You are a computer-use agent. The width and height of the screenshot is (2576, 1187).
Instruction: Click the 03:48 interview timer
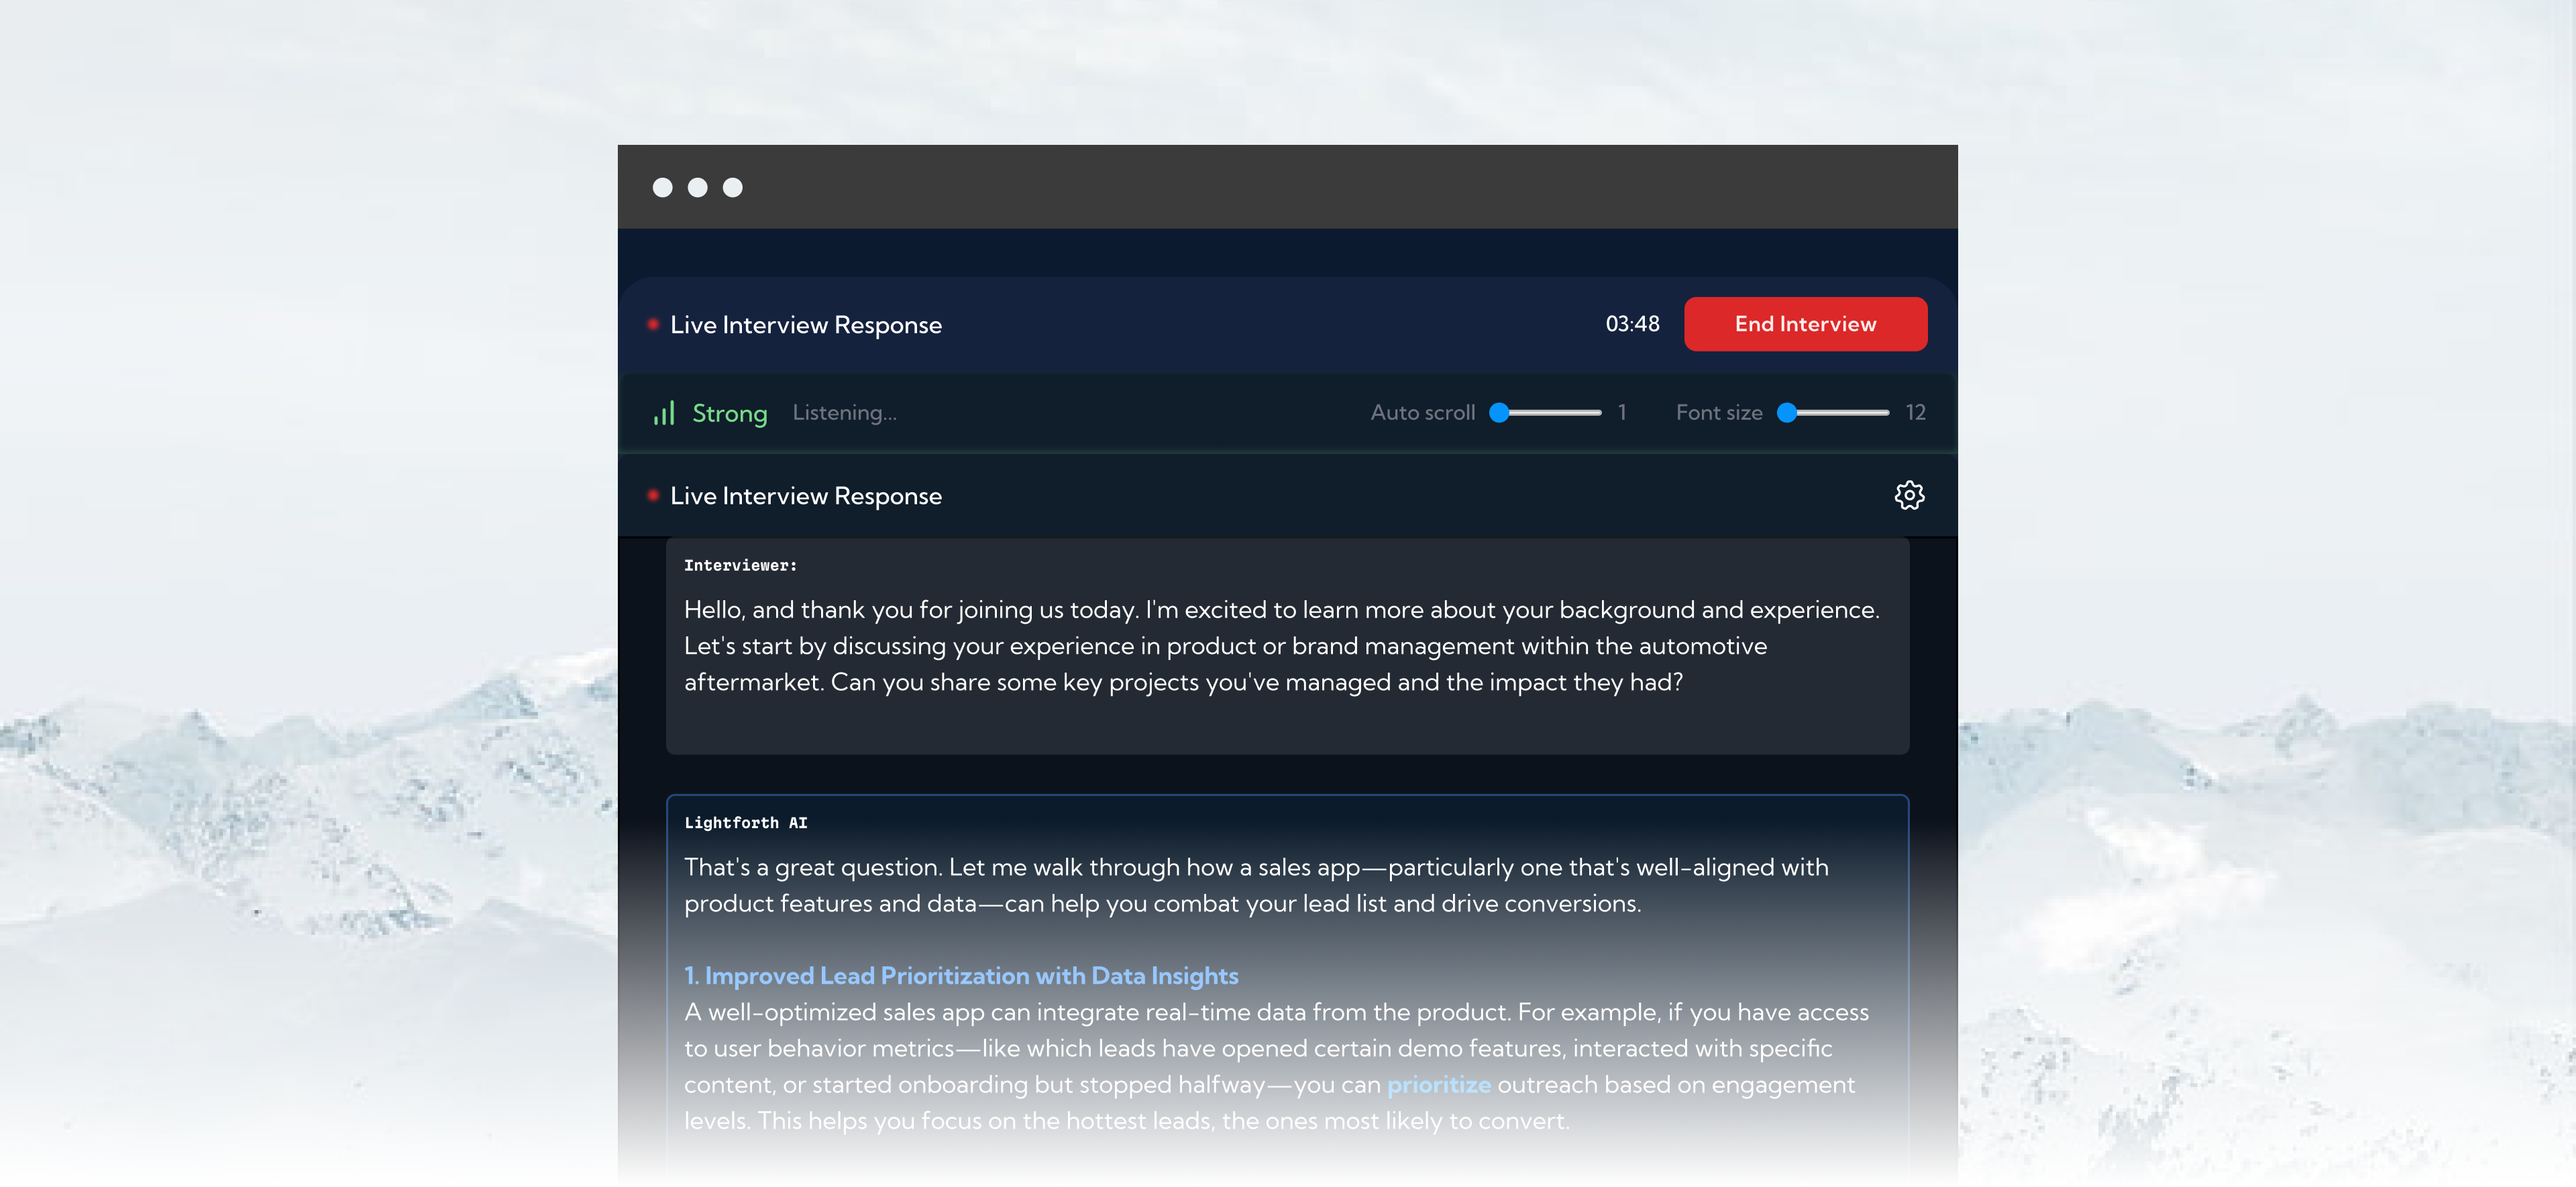pyautogui.click(x=1632, y=324)
